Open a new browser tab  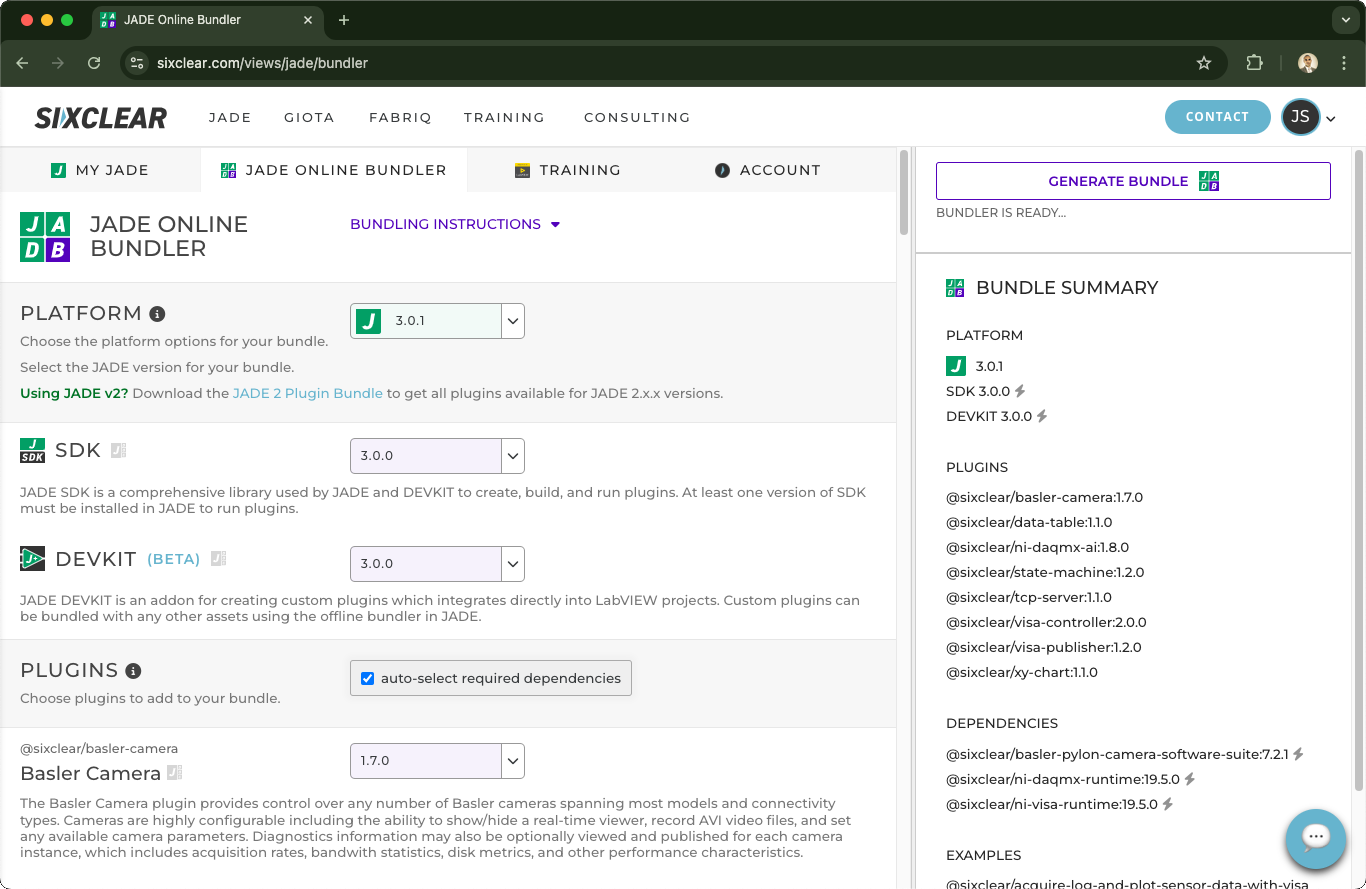pos(344,20)
